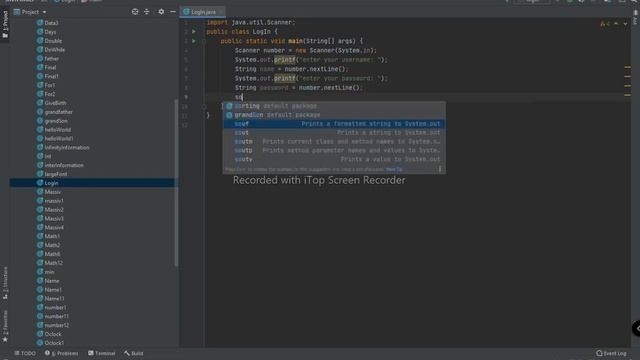Open completion popup options dots
Viewport: 640px width, 360px height.
point(440,169)
